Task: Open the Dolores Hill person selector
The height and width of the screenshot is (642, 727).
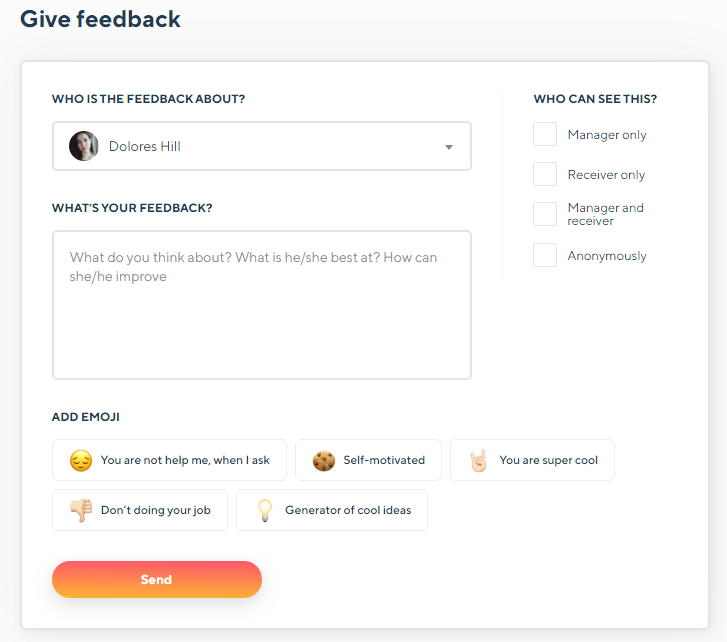Action: (262, 146)
